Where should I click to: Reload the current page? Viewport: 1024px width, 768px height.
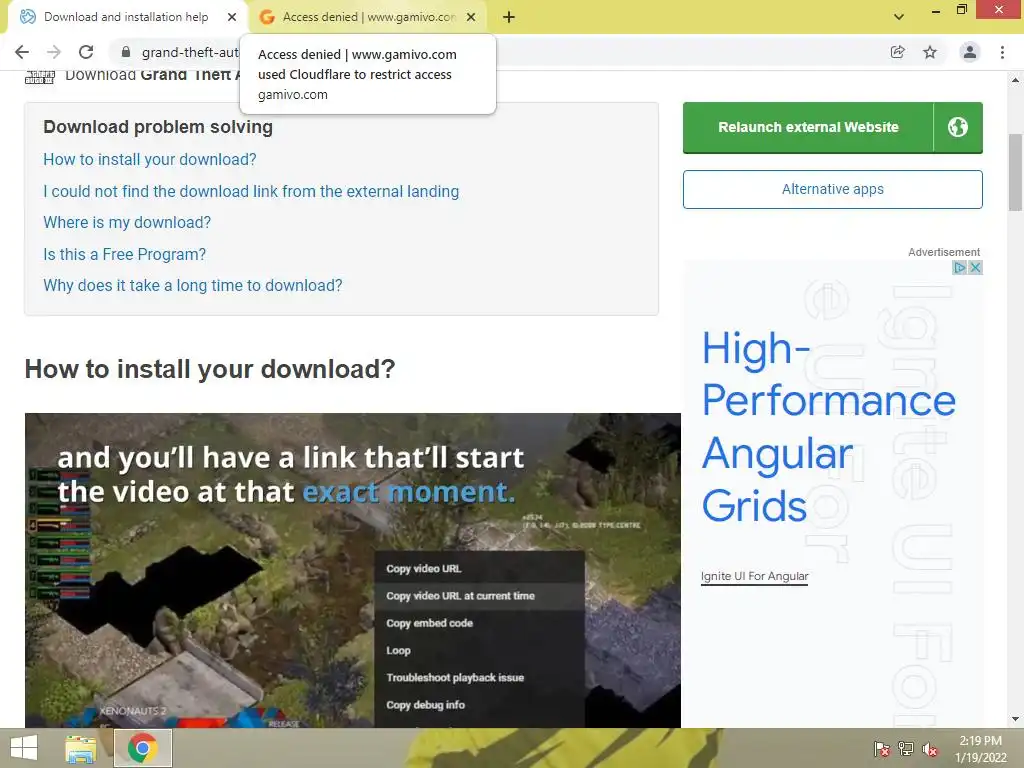click(86, 52)
